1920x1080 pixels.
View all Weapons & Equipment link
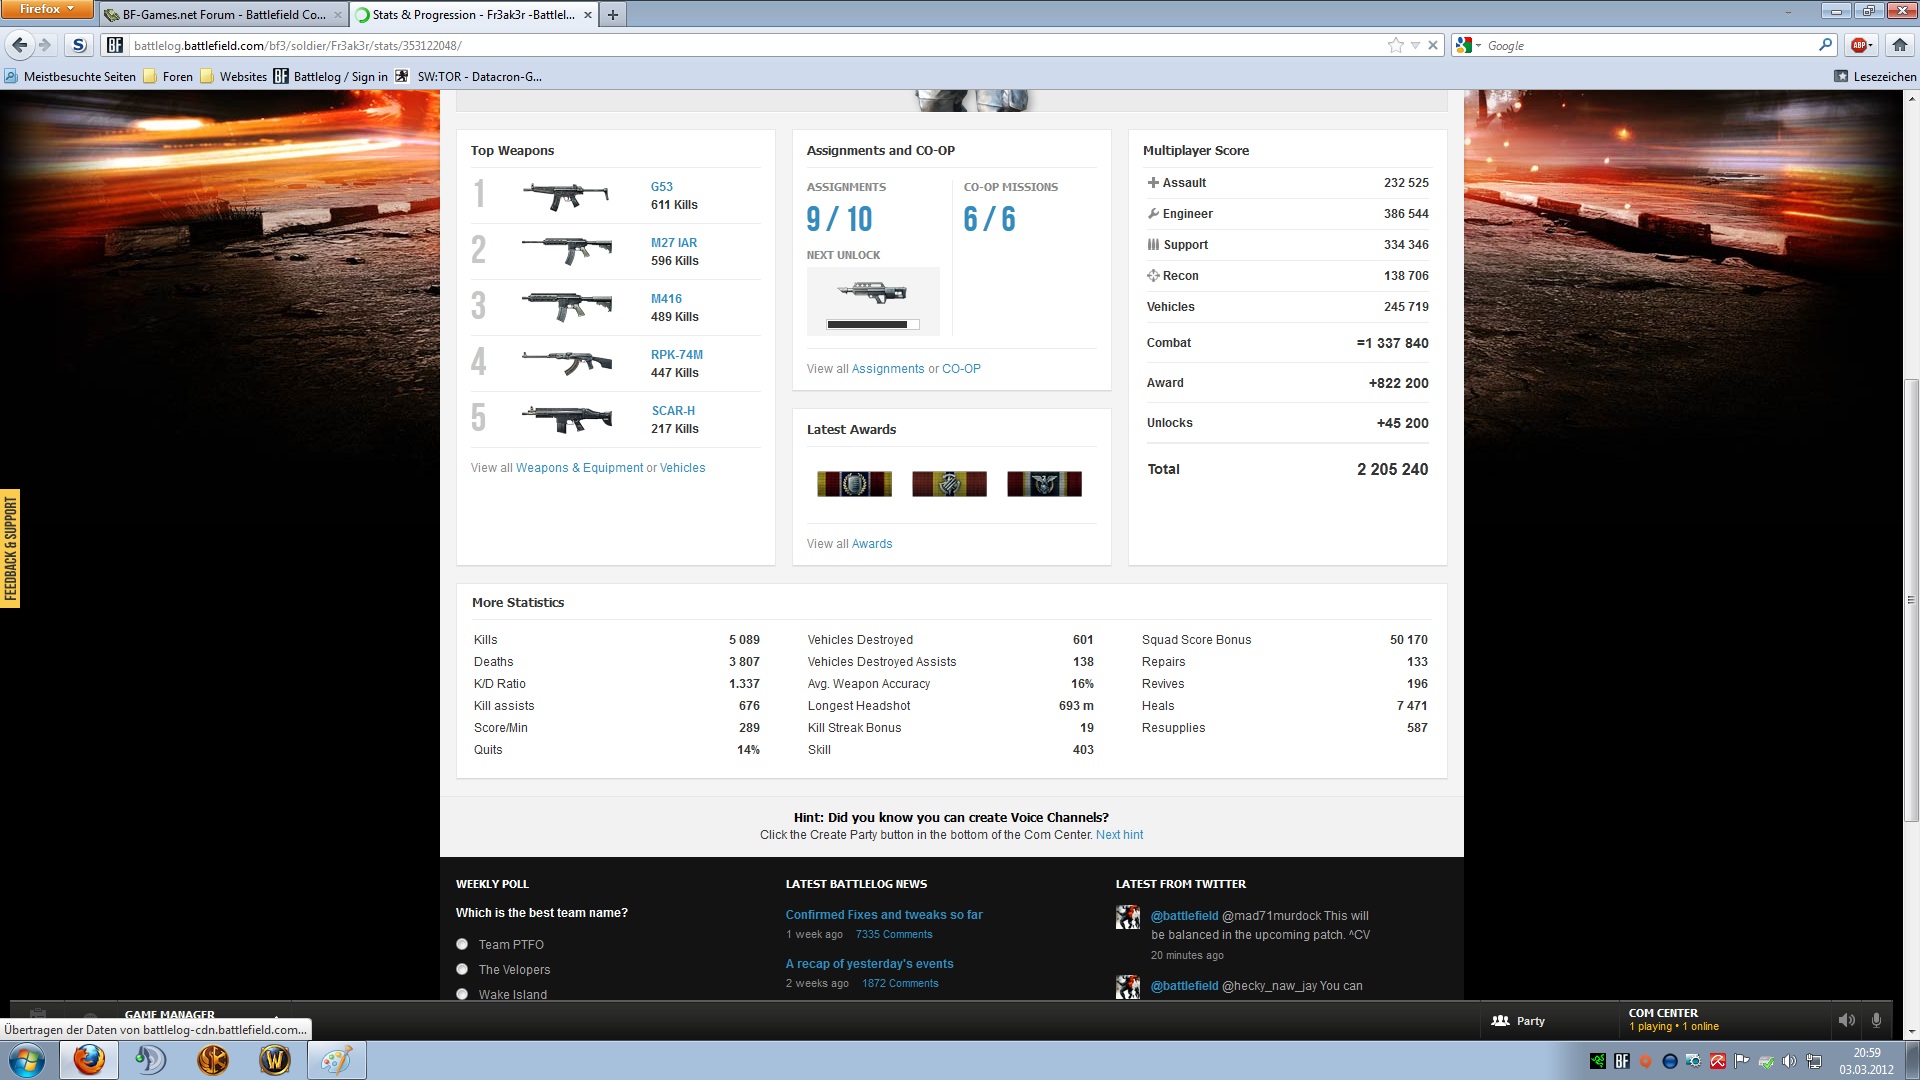(x=579, y=468)
